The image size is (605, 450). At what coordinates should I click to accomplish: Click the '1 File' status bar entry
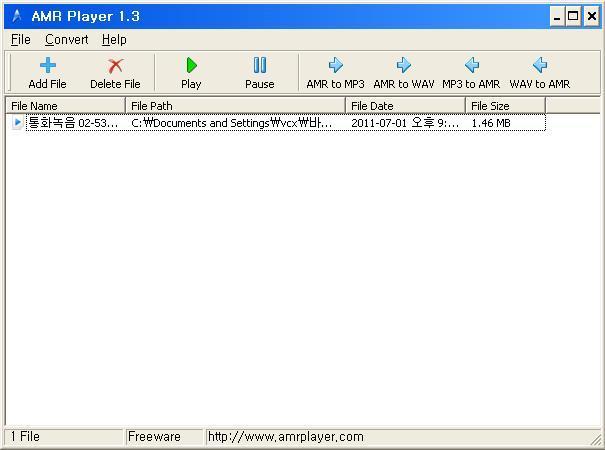pyautogui.click(x=64, y=436)
